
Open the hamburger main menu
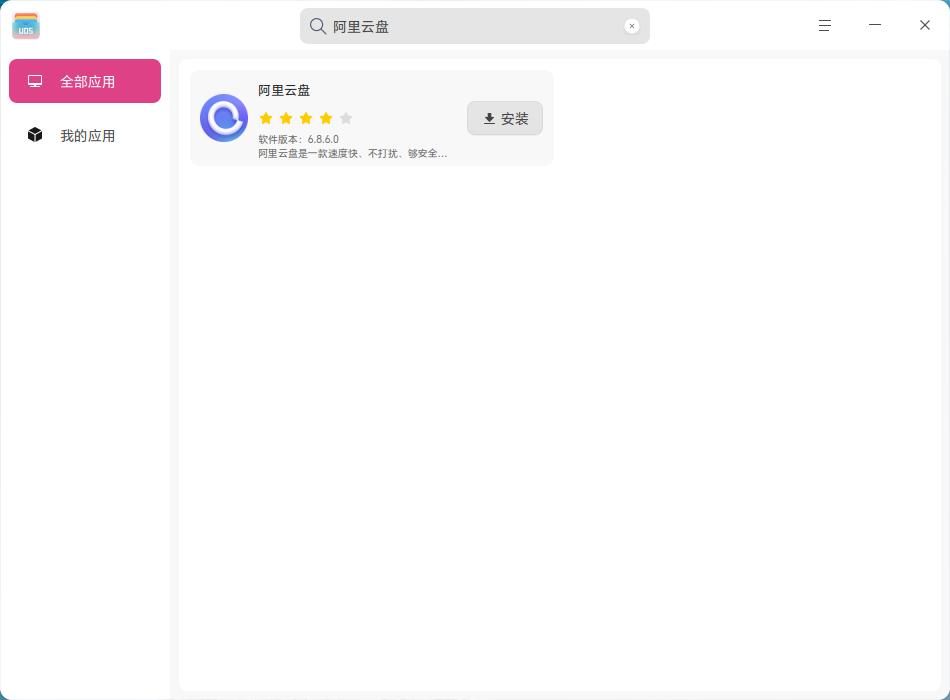coord(825,25)
